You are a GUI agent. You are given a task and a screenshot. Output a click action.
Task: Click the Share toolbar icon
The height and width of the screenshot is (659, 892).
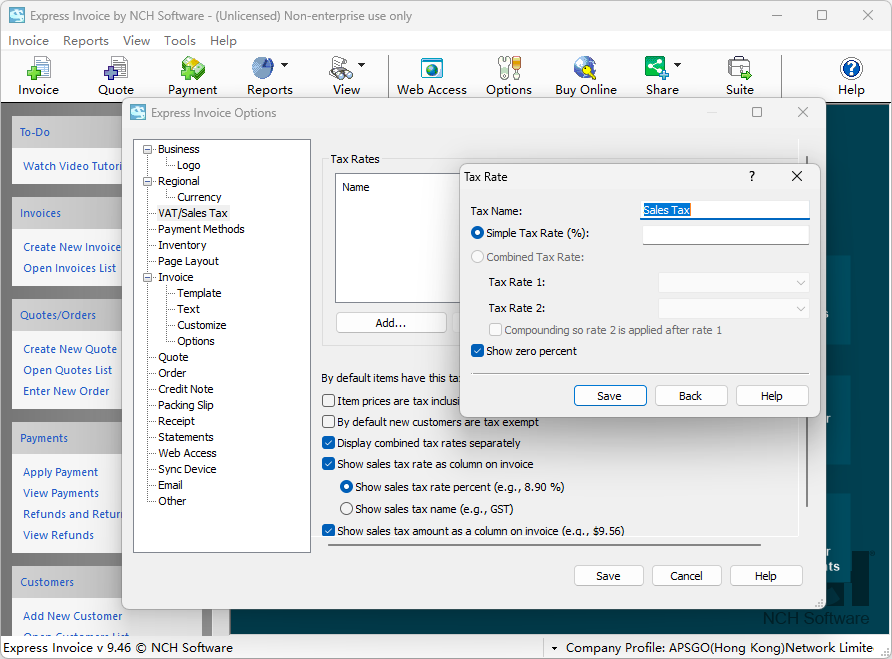coord(656,69)
